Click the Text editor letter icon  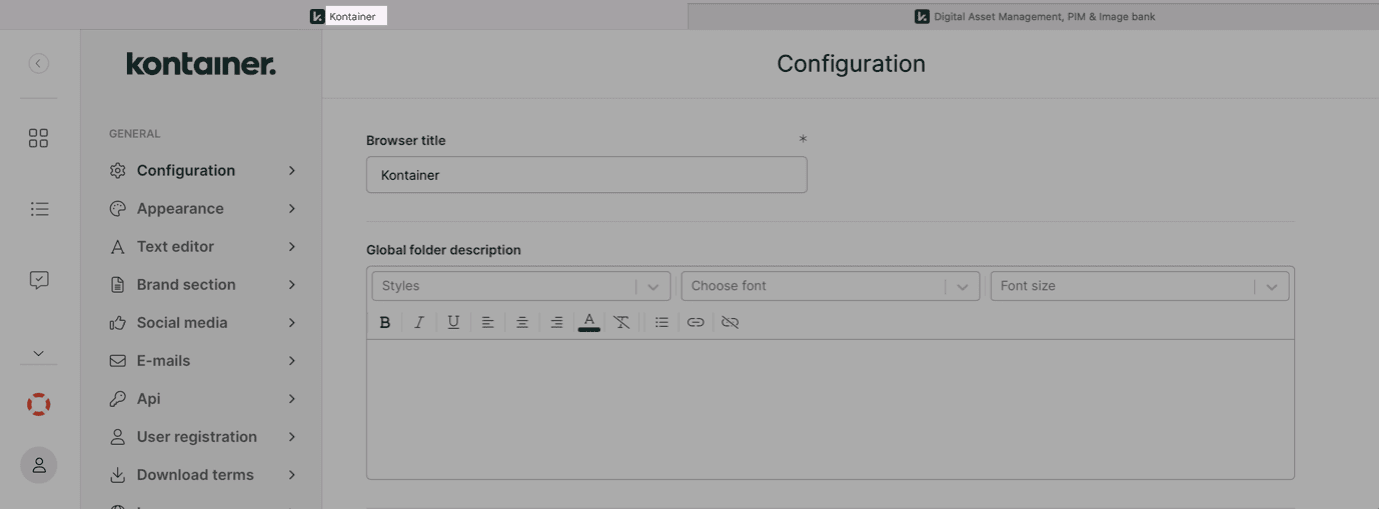pyautogui.click(x=118, y=247)
